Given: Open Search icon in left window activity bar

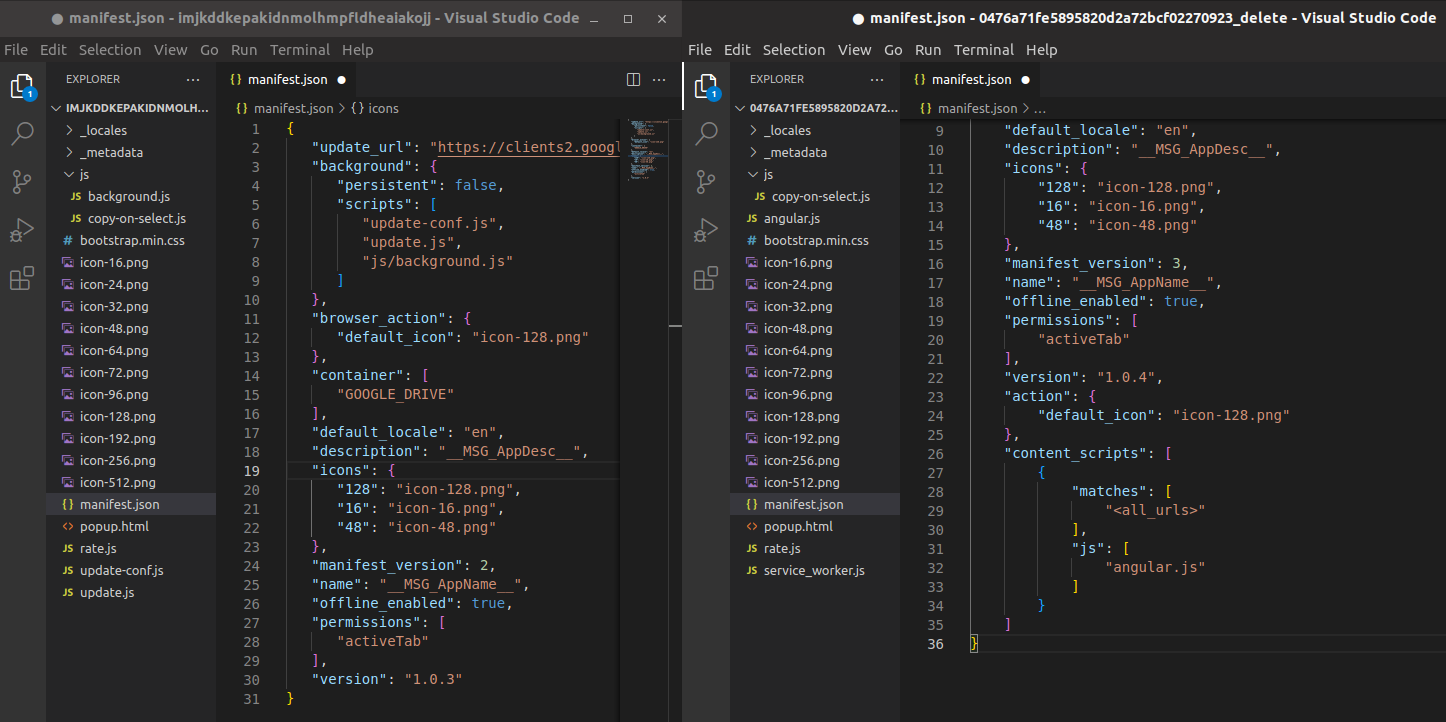Looking at the screenshot, I should point(22,134).
